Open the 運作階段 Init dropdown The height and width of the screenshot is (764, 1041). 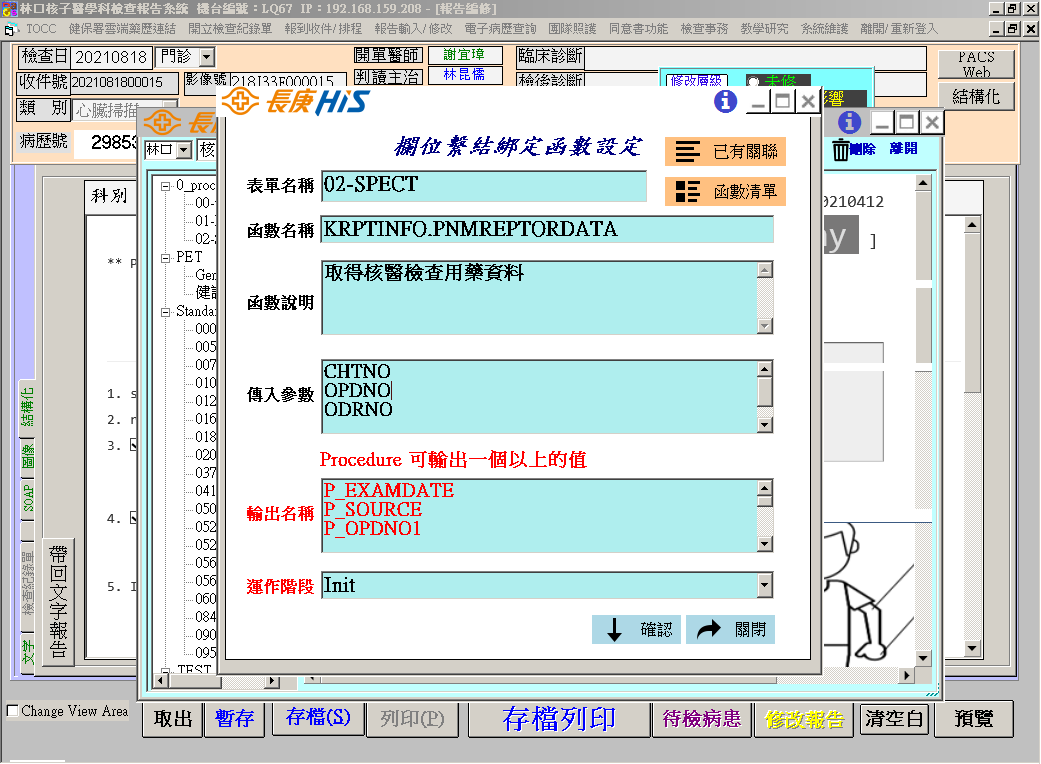(765, 586)
